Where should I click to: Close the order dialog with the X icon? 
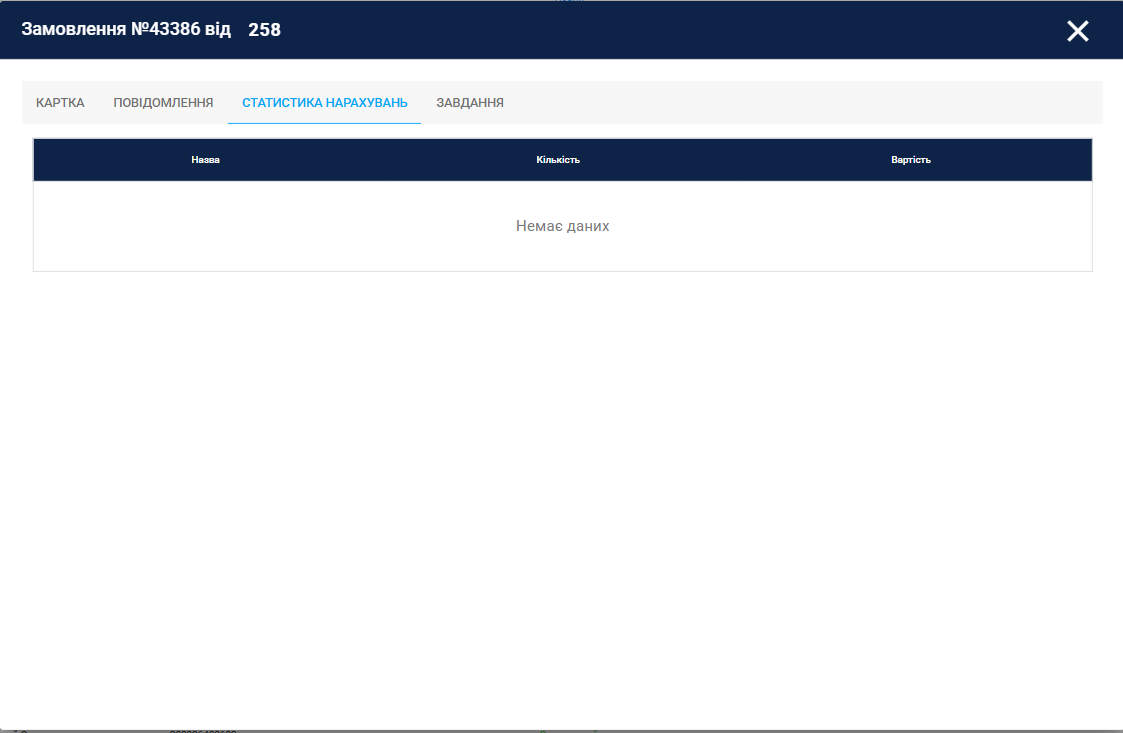[x=1077, y=31]
